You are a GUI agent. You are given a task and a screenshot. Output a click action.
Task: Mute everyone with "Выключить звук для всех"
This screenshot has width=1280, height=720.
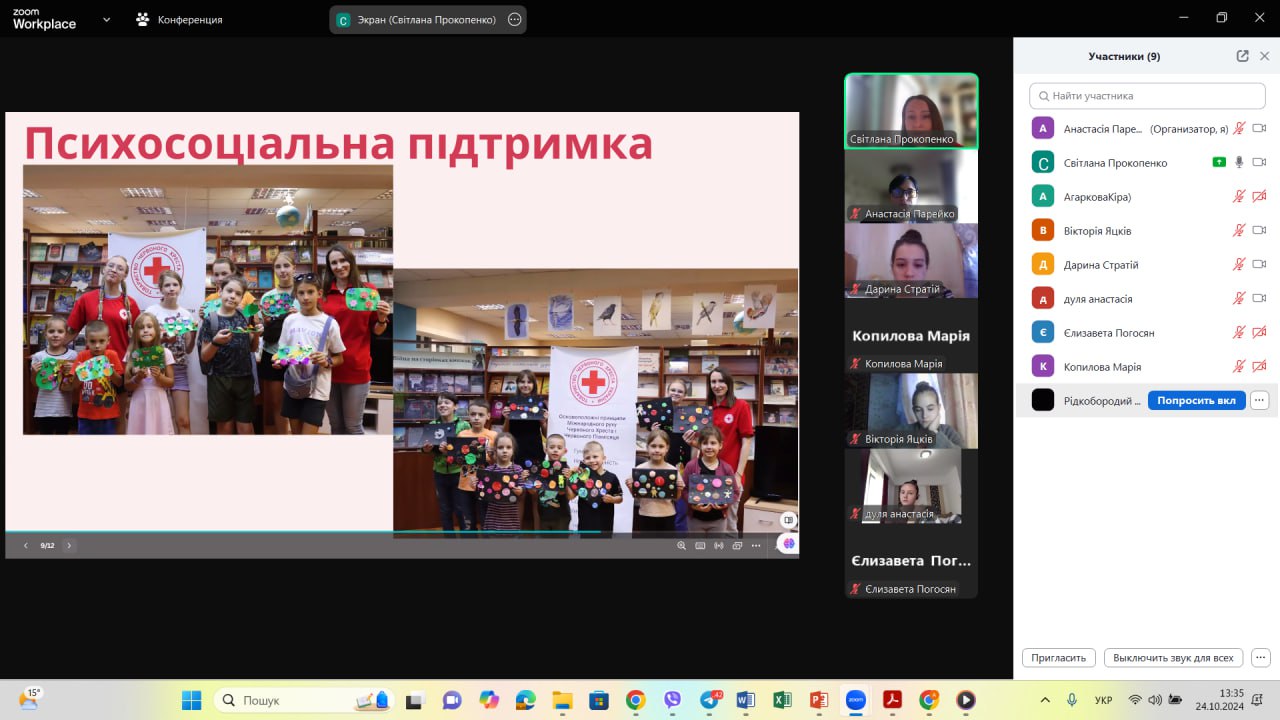click(x=1173, y=658)
